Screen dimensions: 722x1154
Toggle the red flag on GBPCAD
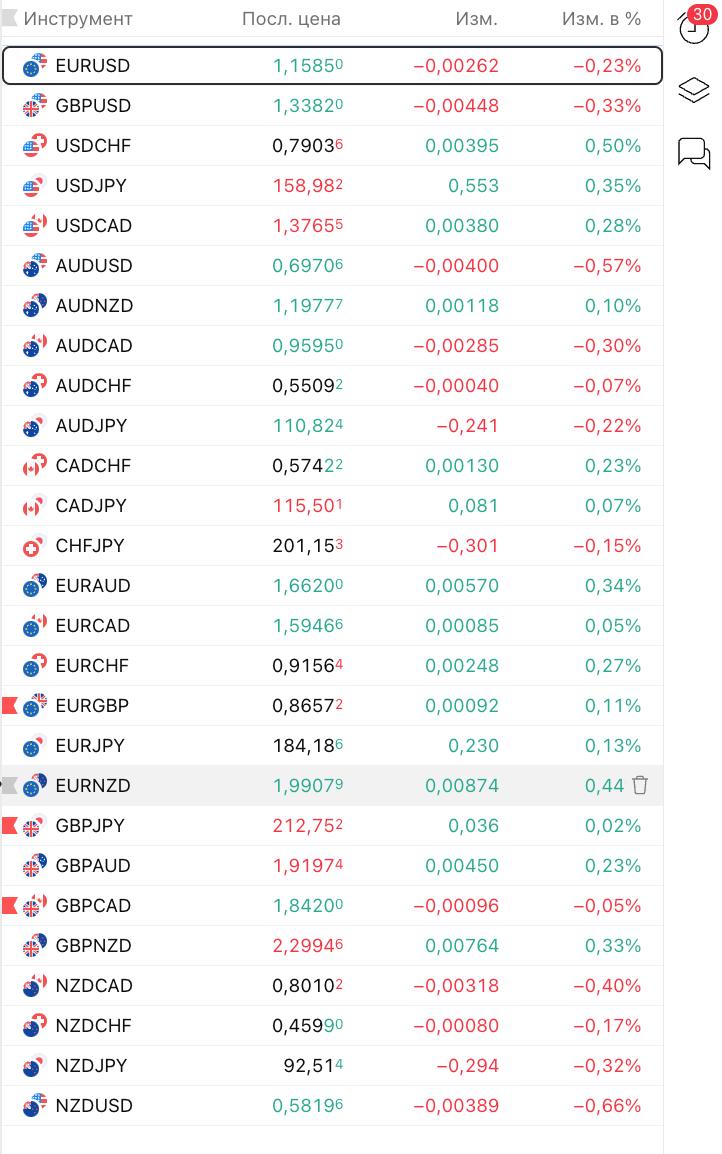(10, 906)
